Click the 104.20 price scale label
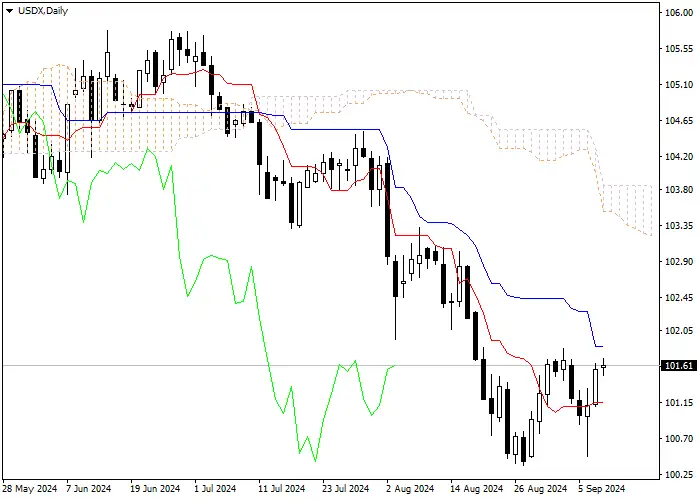This screenshot has height=500, width=700. [x=679, y=157]
